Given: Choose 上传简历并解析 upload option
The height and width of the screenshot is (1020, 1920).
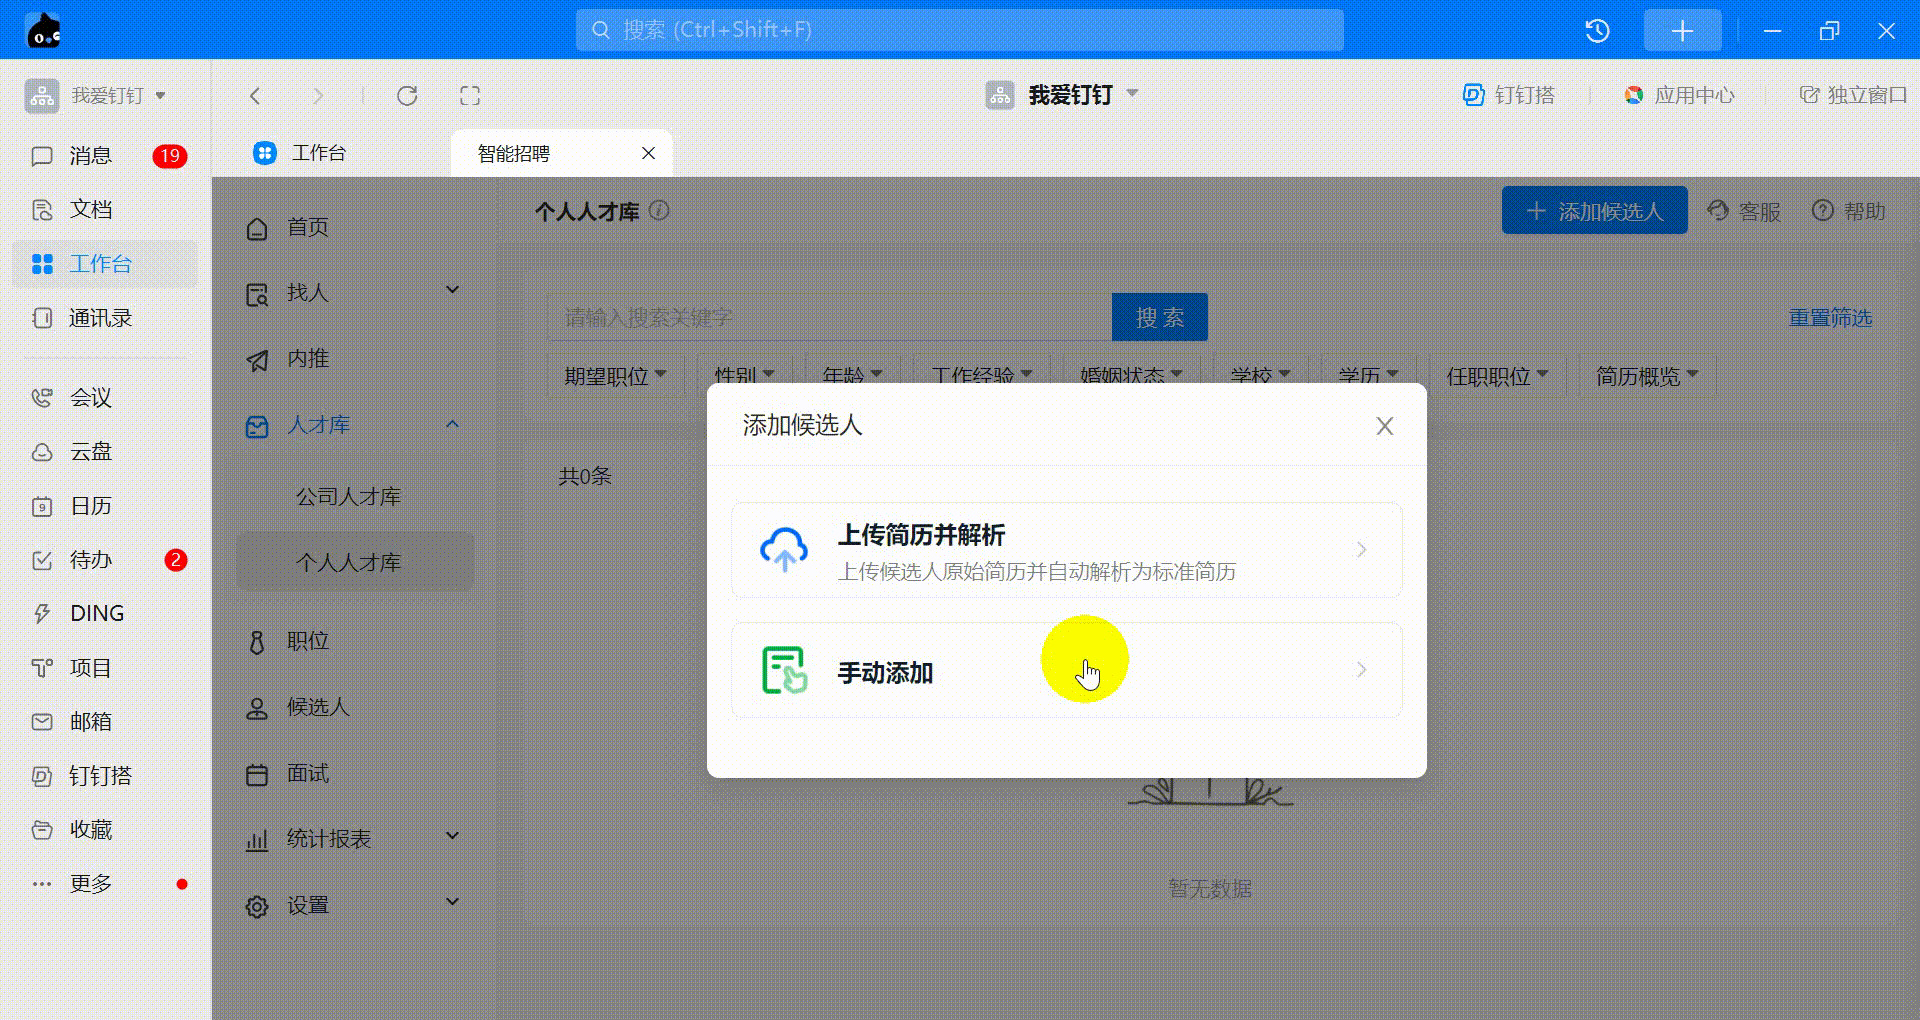Looking at the screenshot, I should click(1066, 551).
